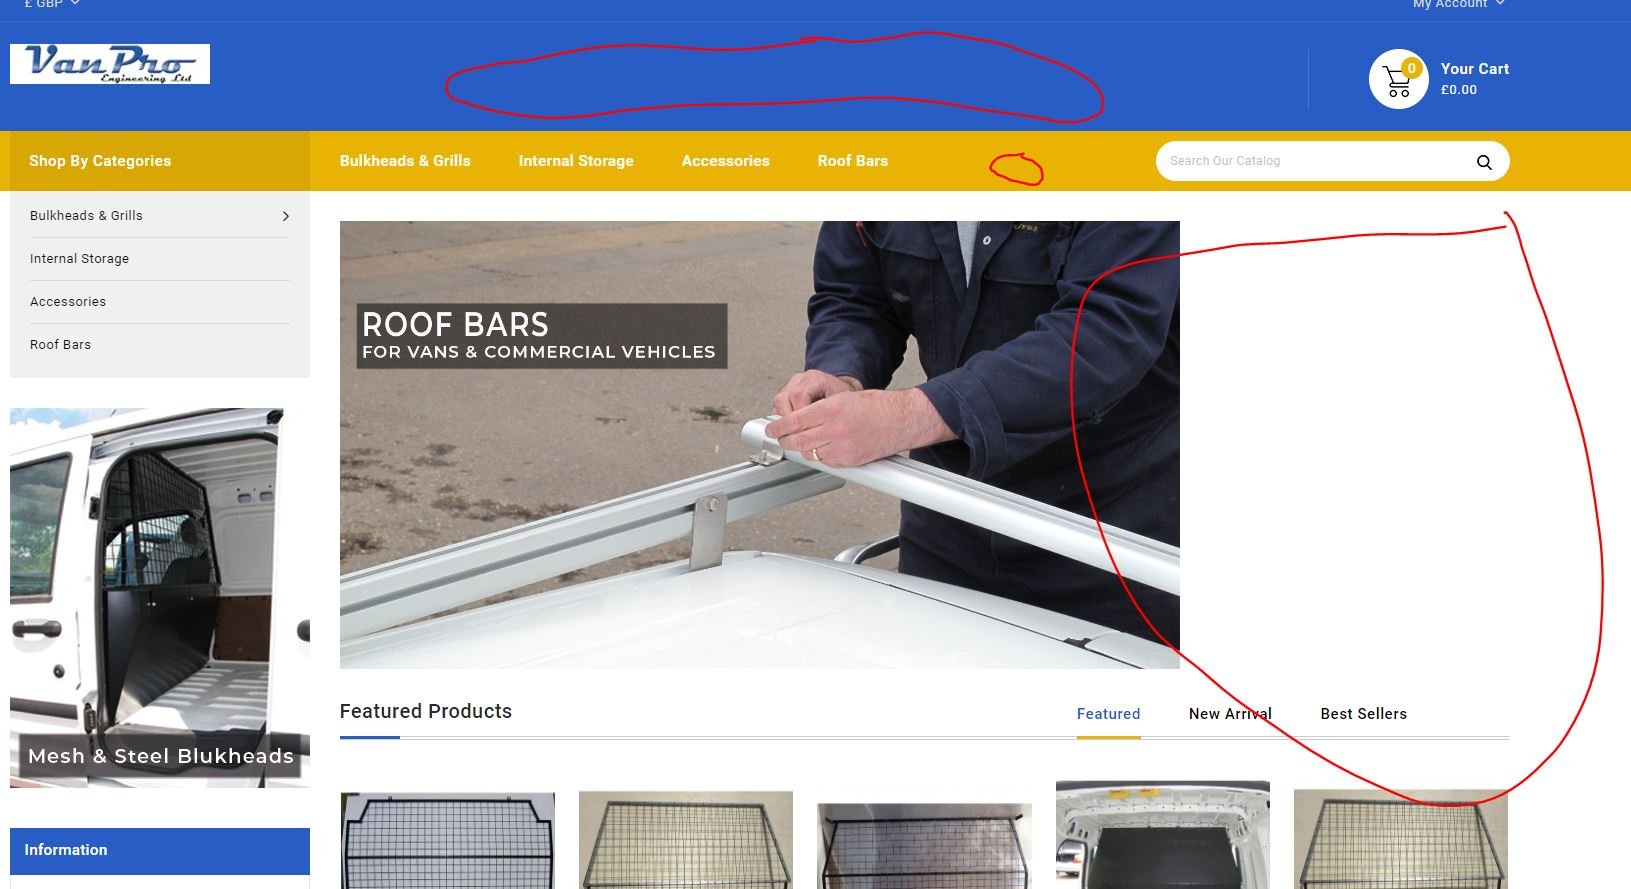This screenshot has width=1631, height=889.
Task: Switch to the Featured tab
Action: pyautogui.click(x=1108, y=714)
